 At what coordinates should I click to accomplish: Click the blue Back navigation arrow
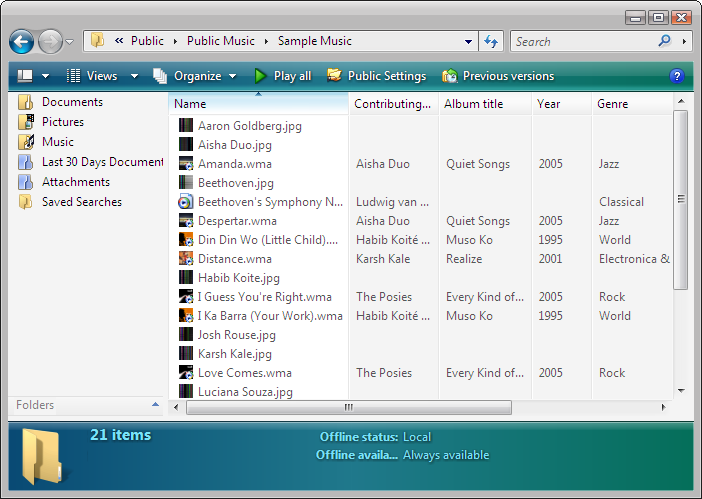pos(22,42)
